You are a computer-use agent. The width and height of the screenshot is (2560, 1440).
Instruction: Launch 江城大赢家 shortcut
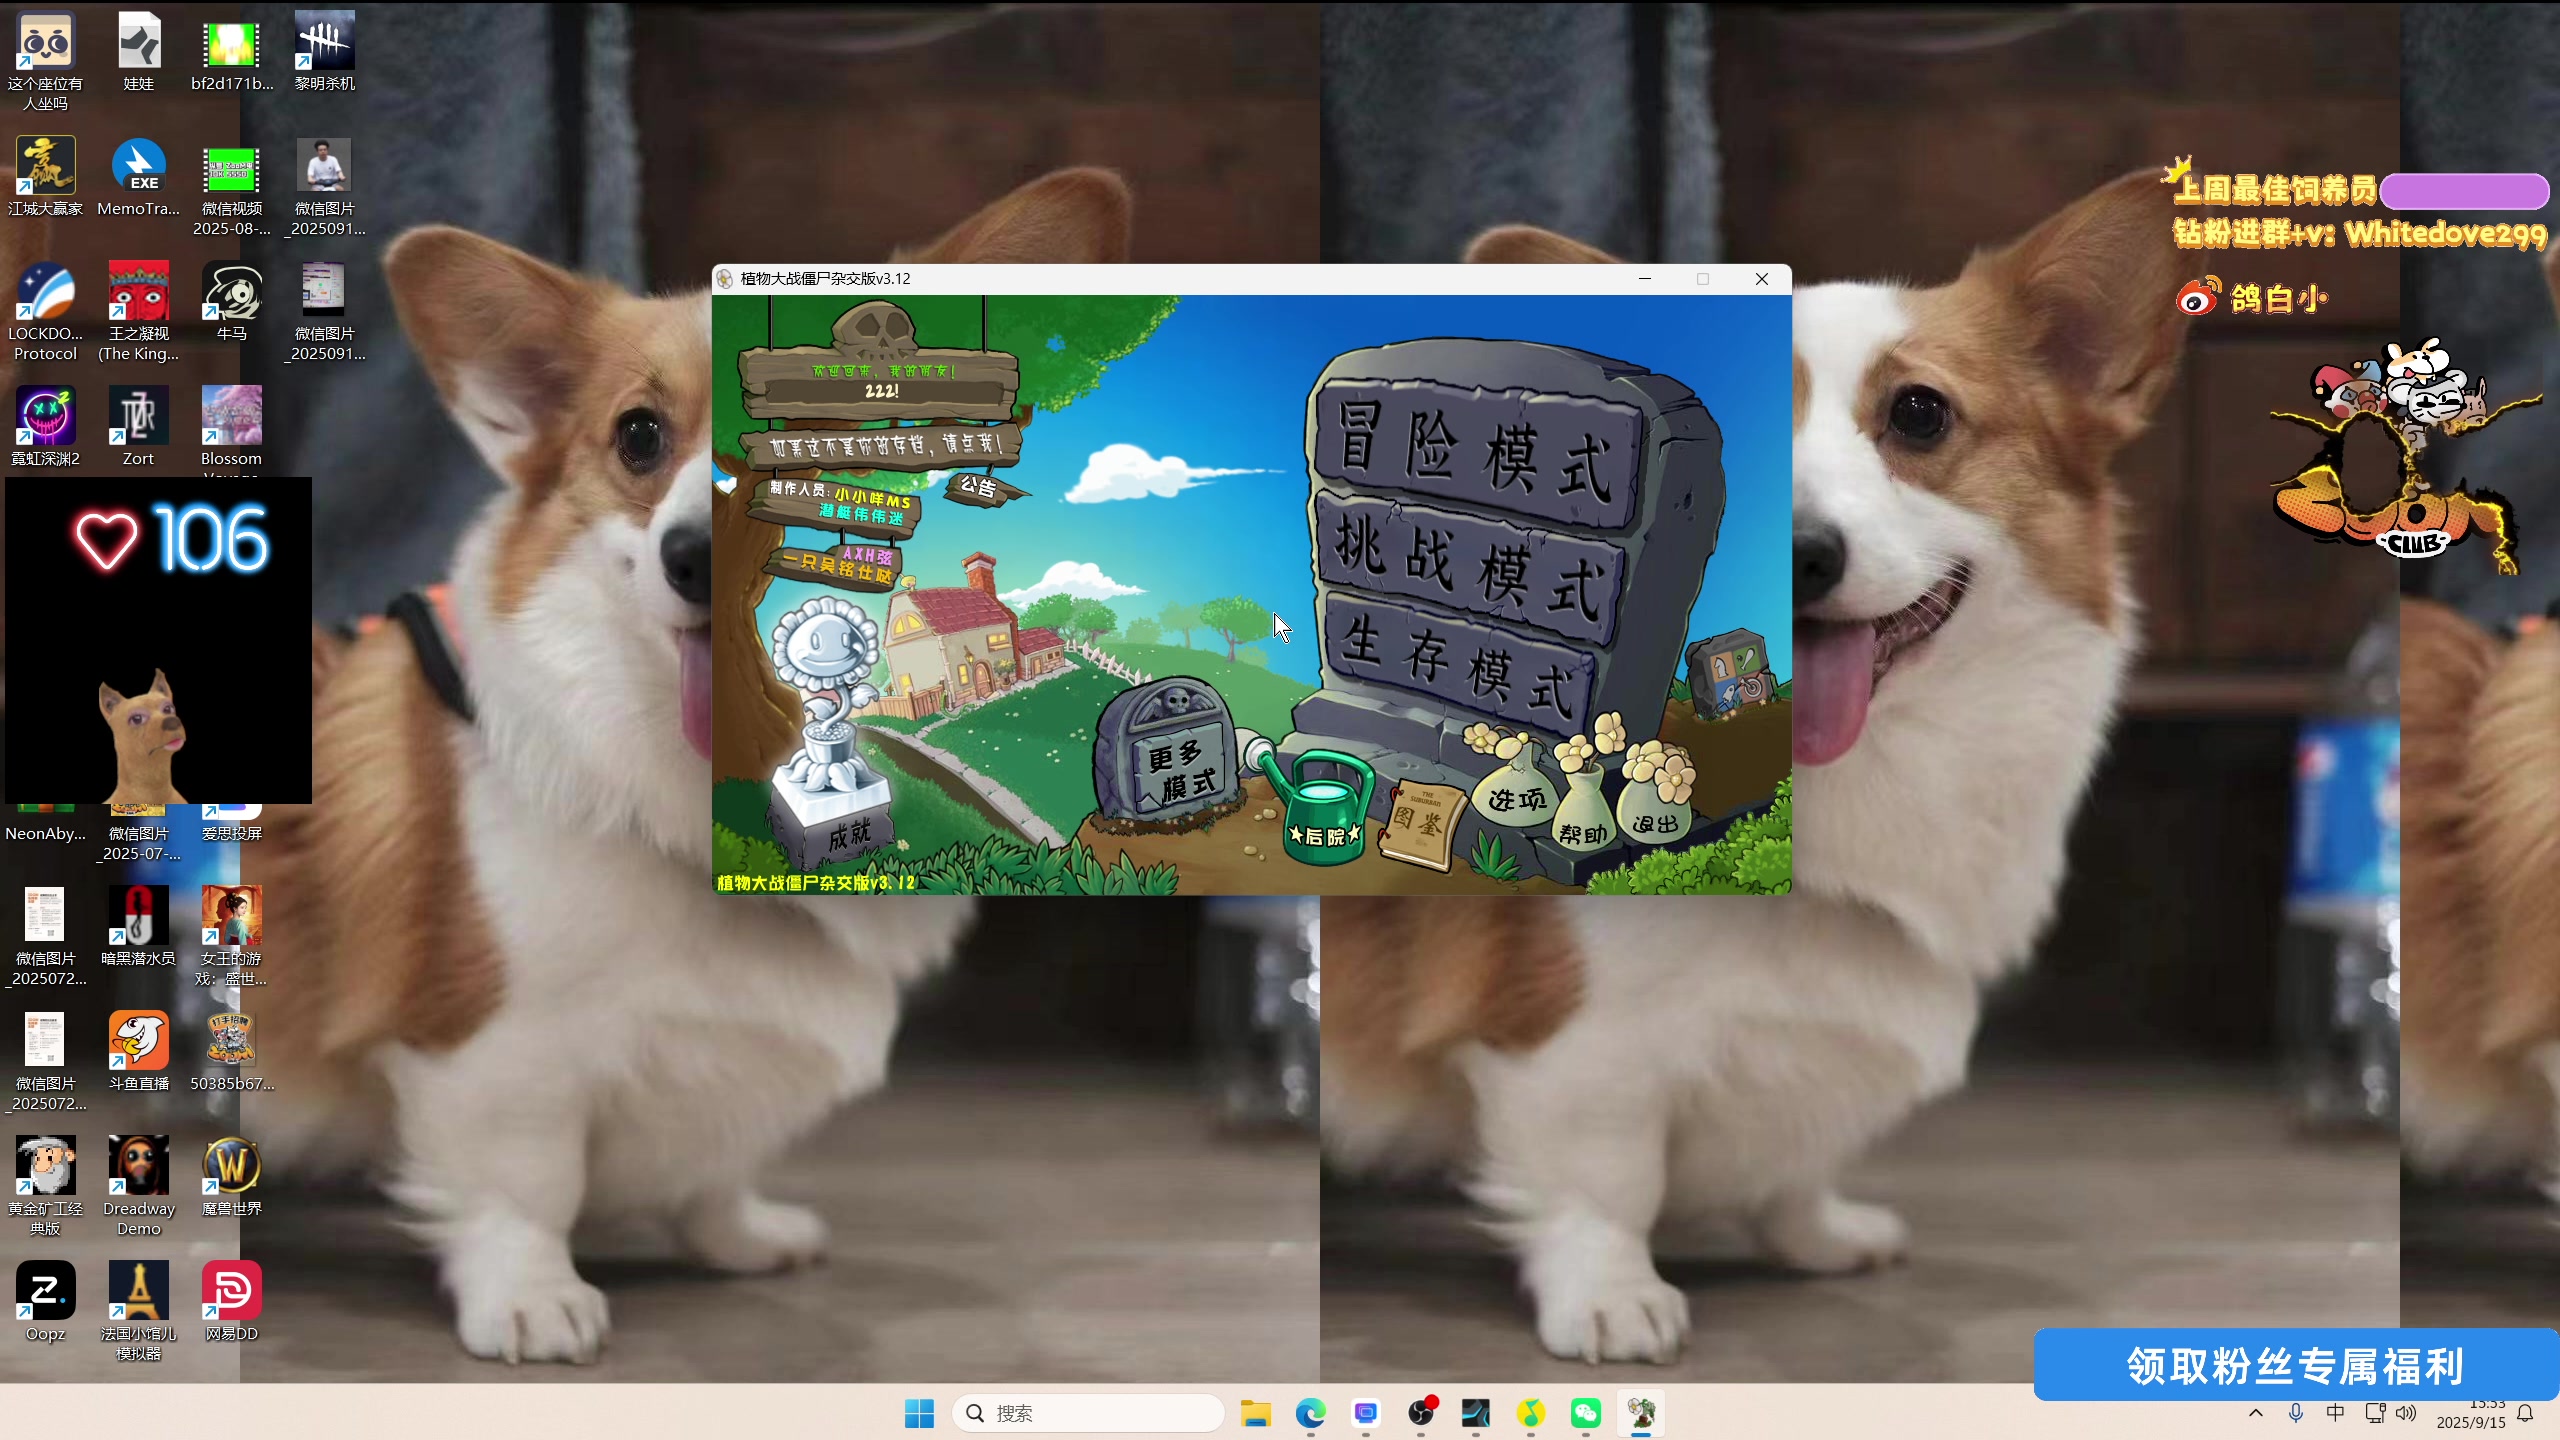[x=45, y=178]
